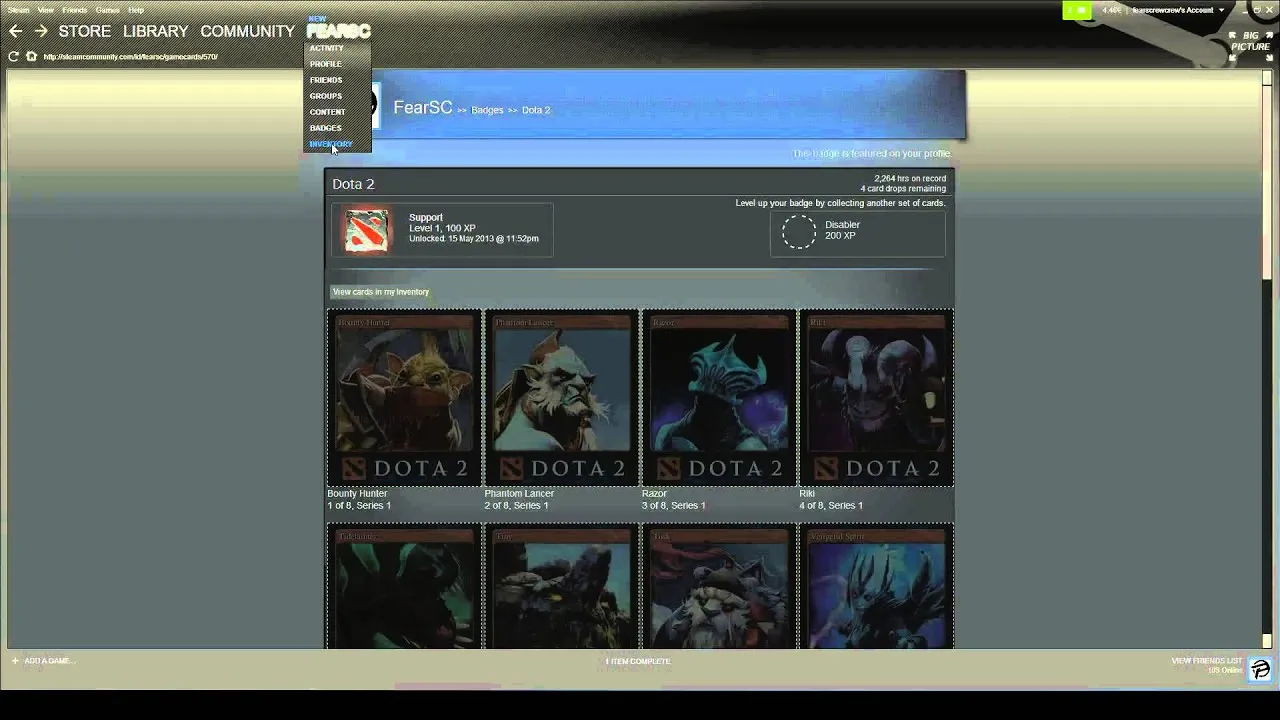The height and width of the screenshot is (720, 1280).
Task: Open the Games menu
Action: pyautogui.click(x=108, y=10)
